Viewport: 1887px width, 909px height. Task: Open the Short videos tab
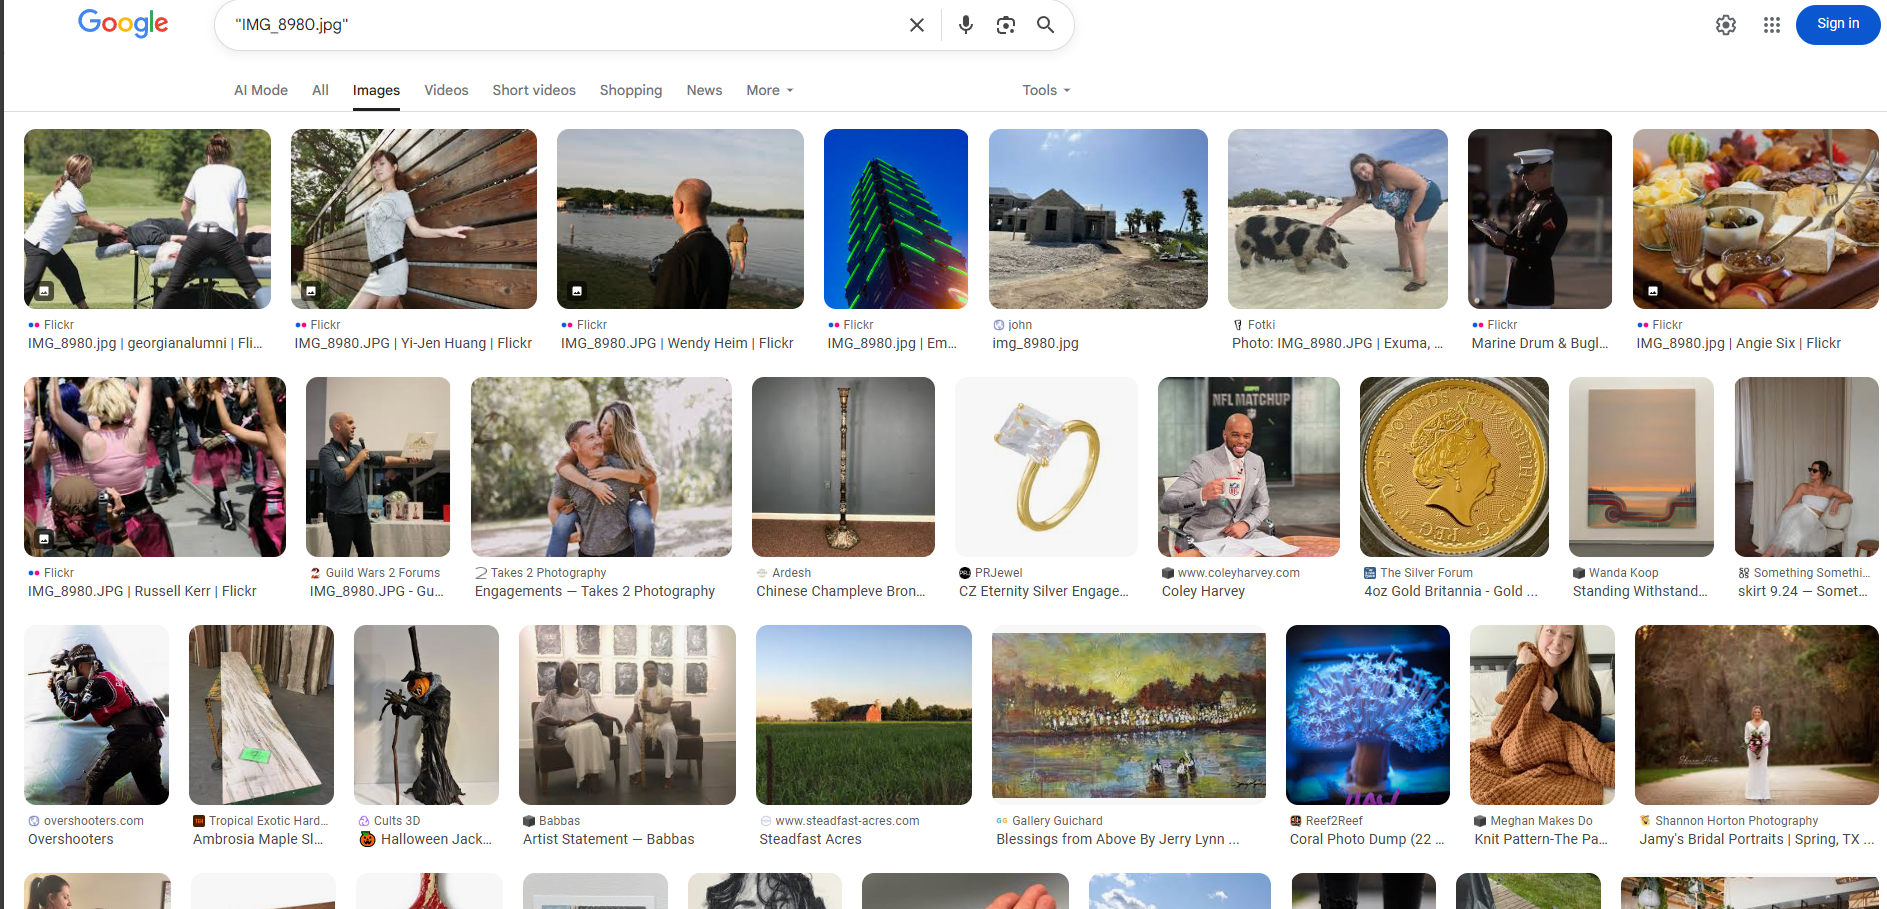(534, 90)
